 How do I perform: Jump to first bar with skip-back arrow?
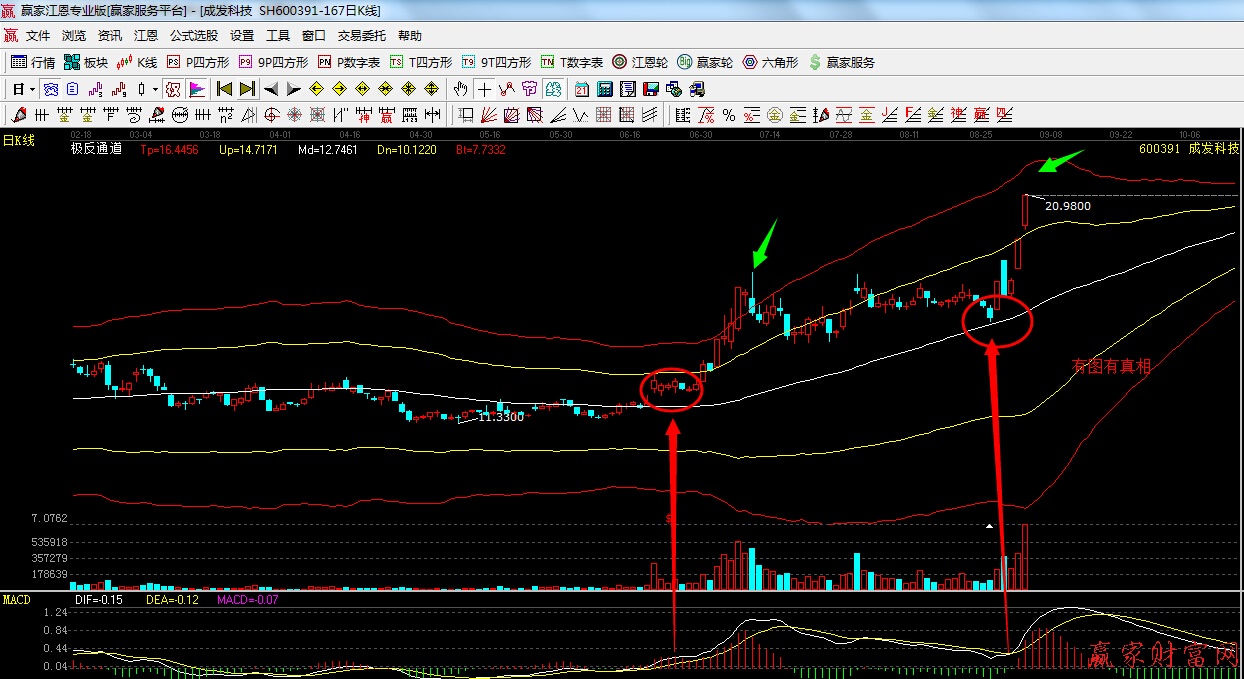(224, 89)
